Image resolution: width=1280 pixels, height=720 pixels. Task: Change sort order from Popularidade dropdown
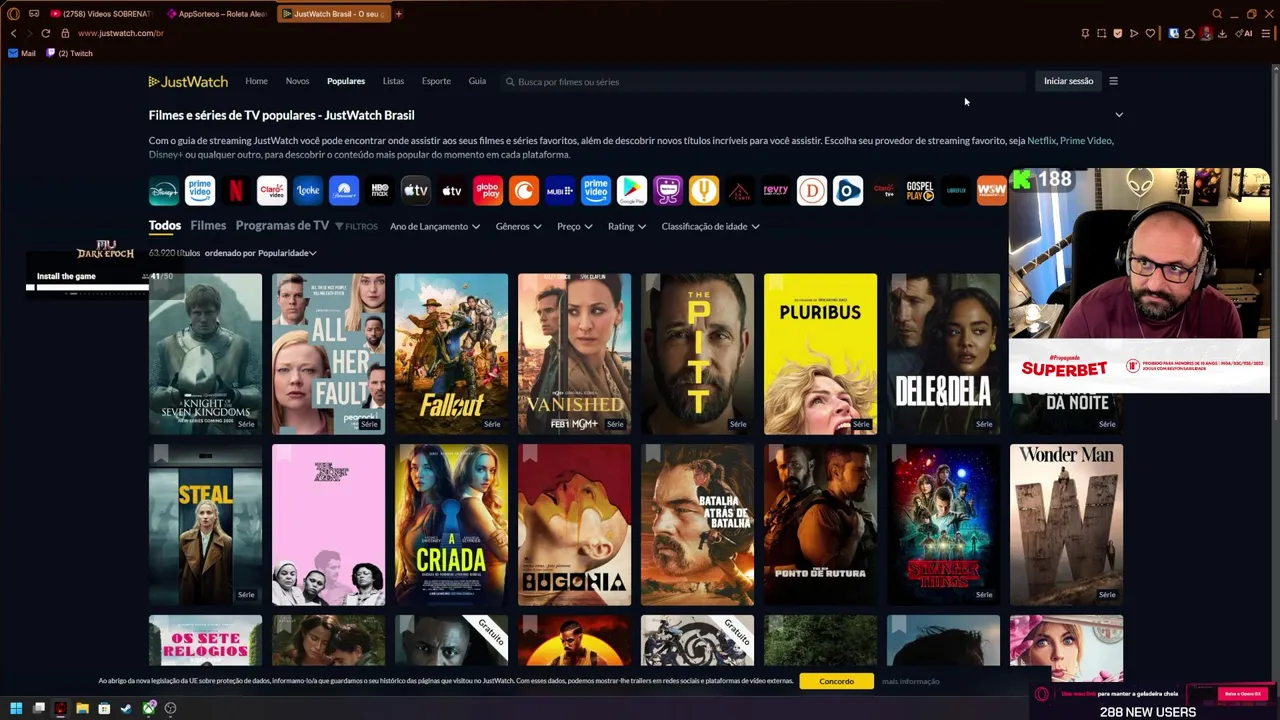click(x=287, y=253)
